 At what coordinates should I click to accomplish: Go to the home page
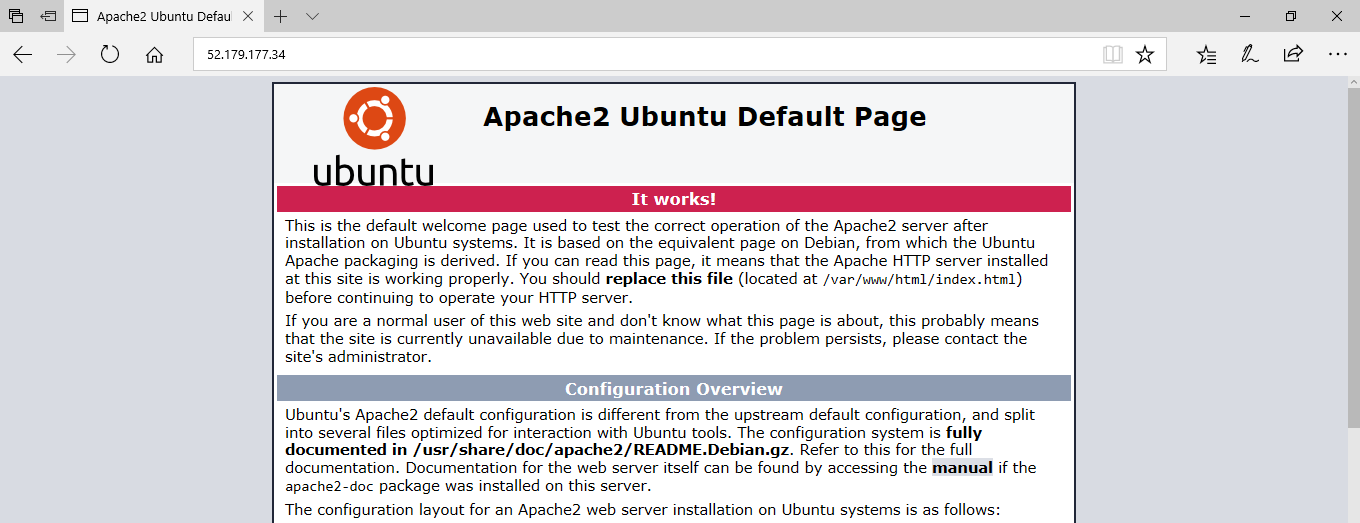pos(154,54)
